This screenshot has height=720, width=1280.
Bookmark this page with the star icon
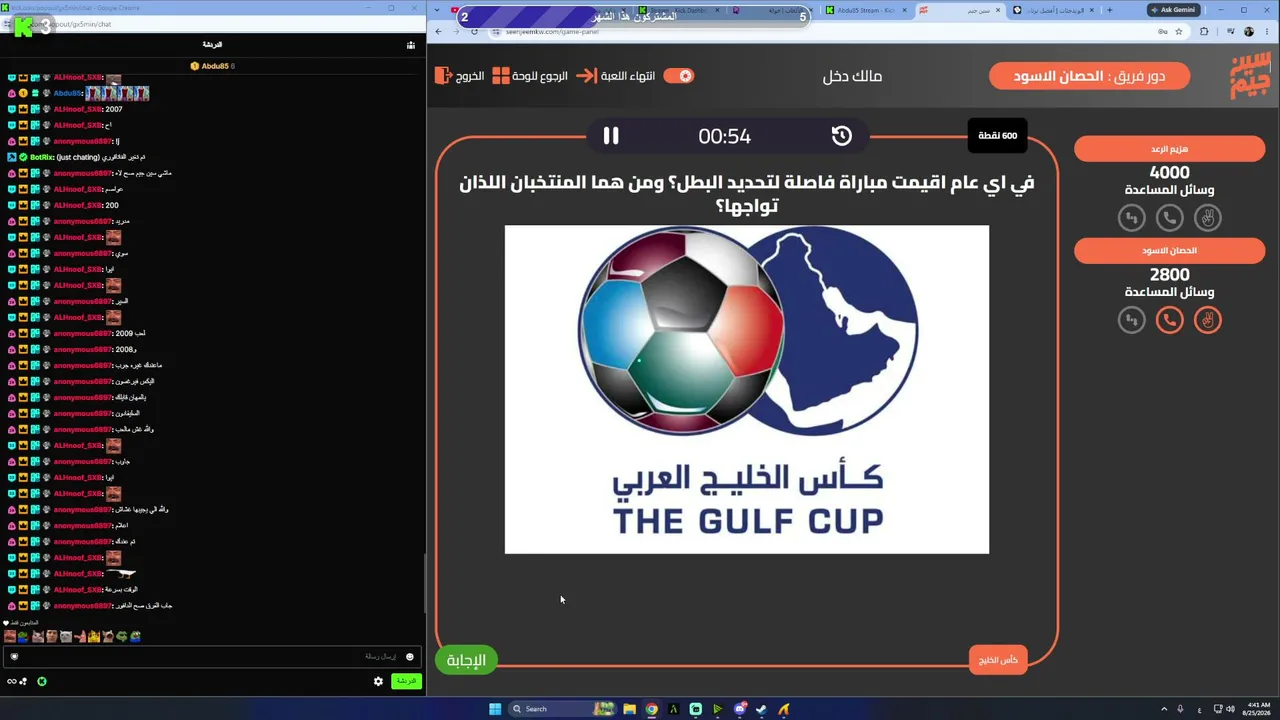[x=1179, y=32]
